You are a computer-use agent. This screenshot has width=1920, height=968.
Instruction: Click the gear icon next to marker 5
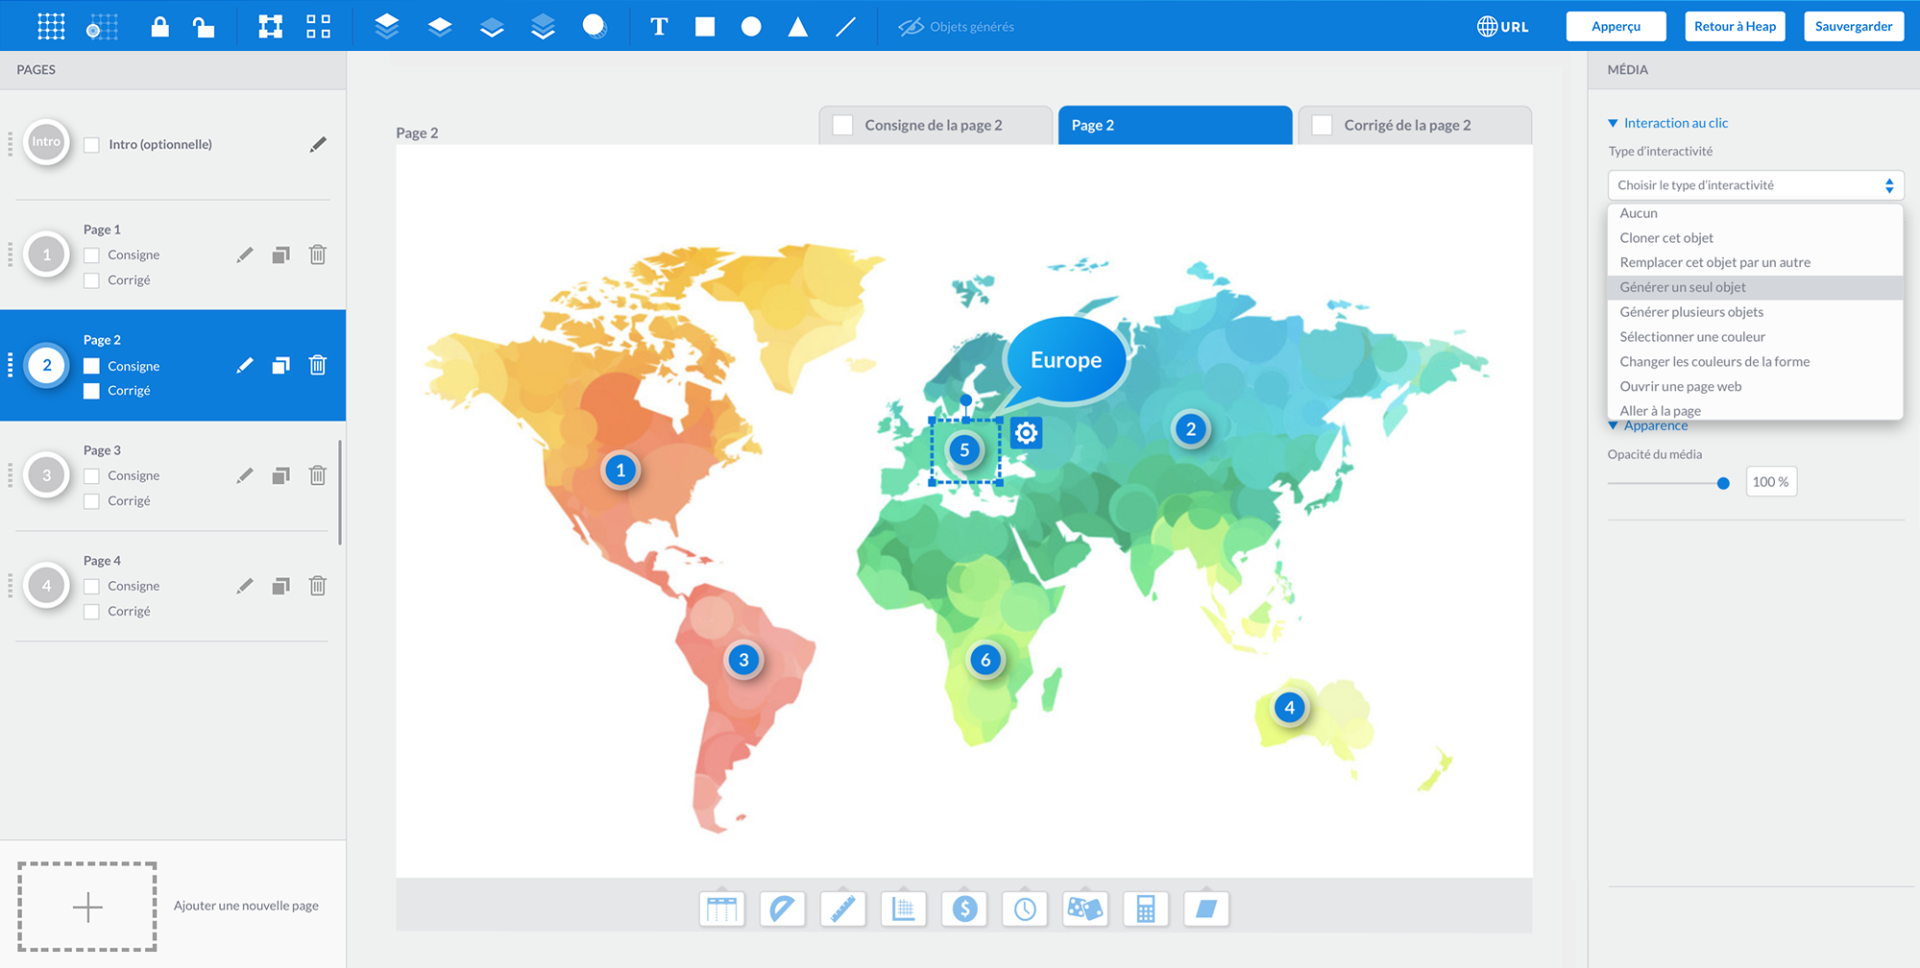coord(1026,433)
